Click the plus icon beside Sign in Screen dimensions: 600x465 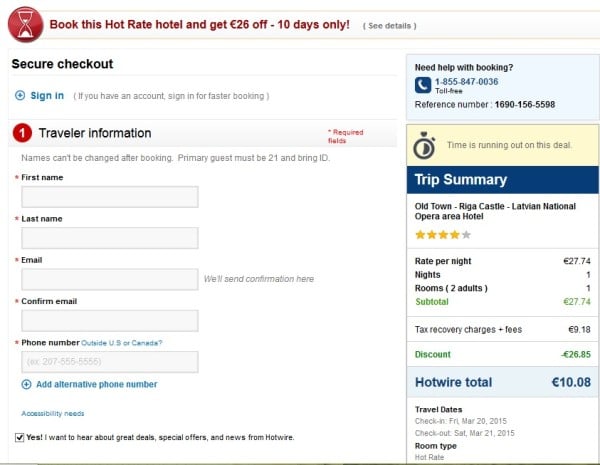pyautogui.click(x=20, y=95)
